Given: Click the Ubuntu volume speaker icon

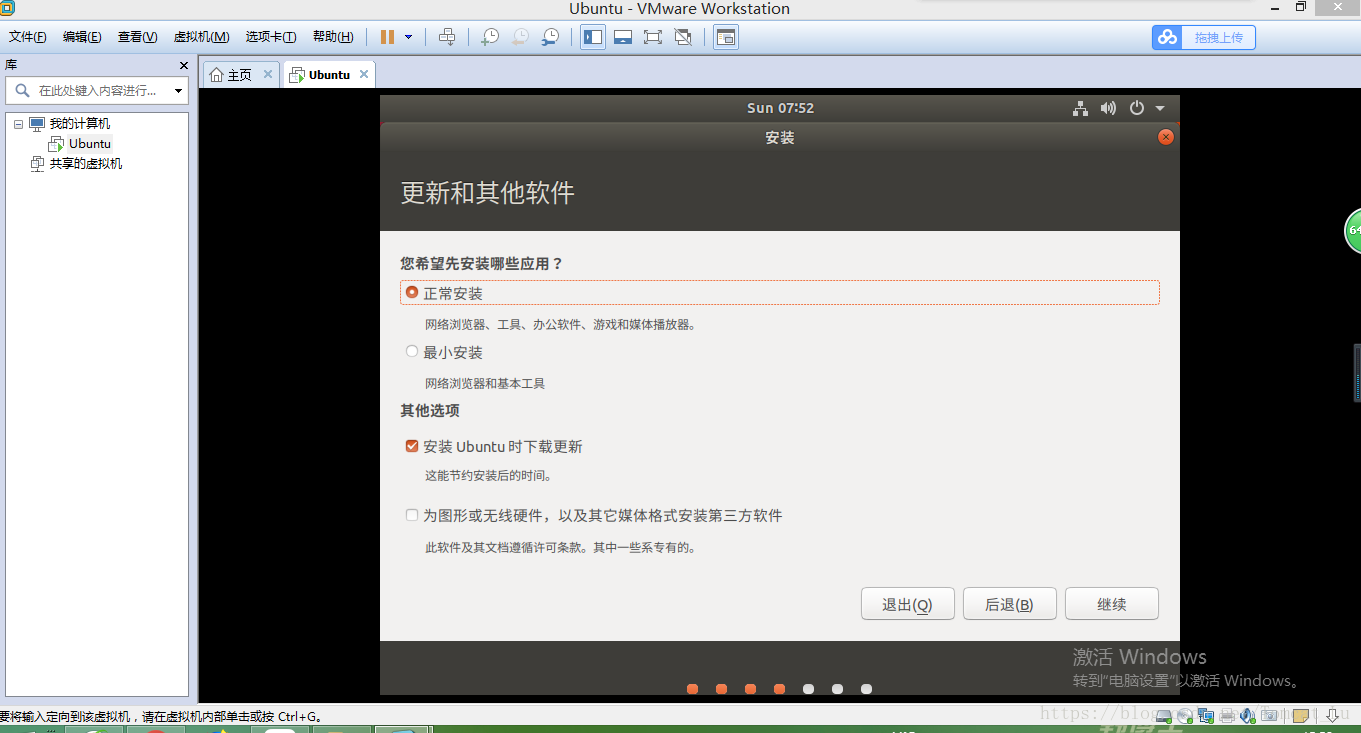Looking at the screenshot, I should click(1108, 108).
